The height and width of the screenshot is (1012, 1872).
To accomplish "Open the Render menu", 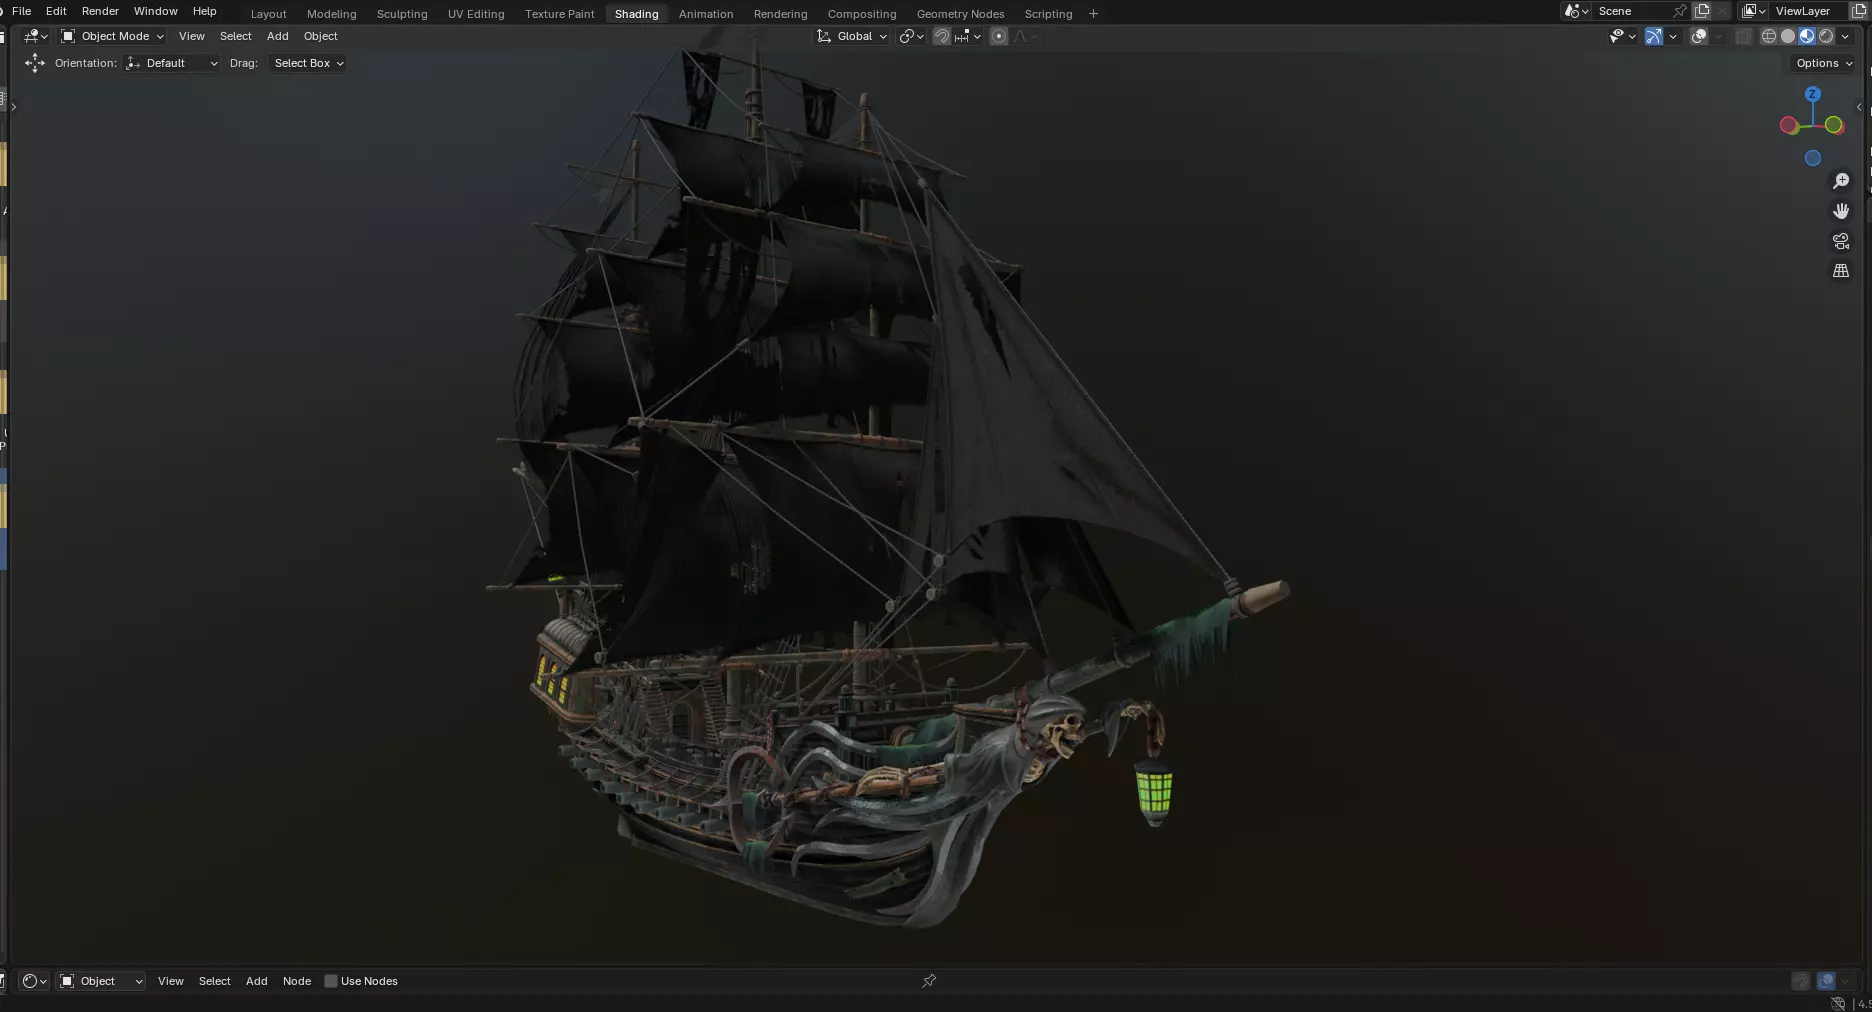I will click(x=100, y=11).
